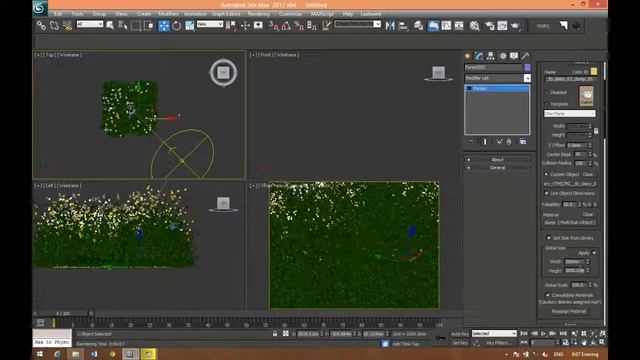
Task: Open the Select by Name dialog
Action: [x=122, y=25]
